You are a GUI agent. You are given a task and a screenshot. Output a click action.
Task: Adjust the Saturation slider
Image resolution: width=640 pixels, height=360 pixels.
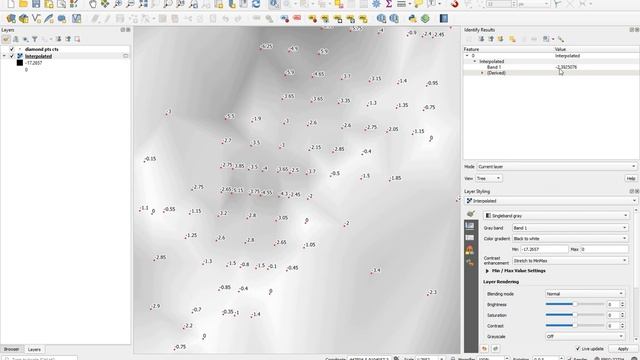coord(574,315)
